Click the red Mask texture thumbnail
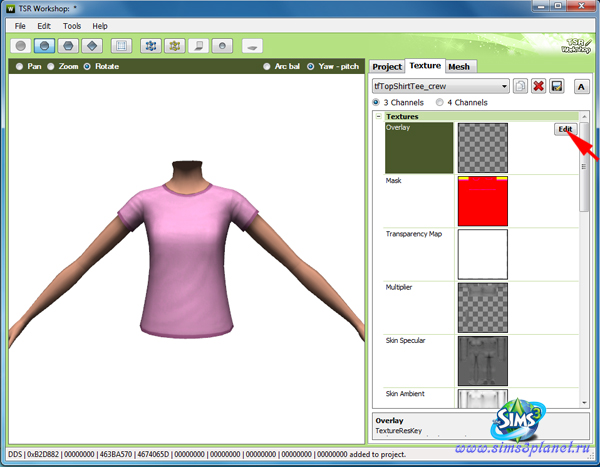 (483, 201)
